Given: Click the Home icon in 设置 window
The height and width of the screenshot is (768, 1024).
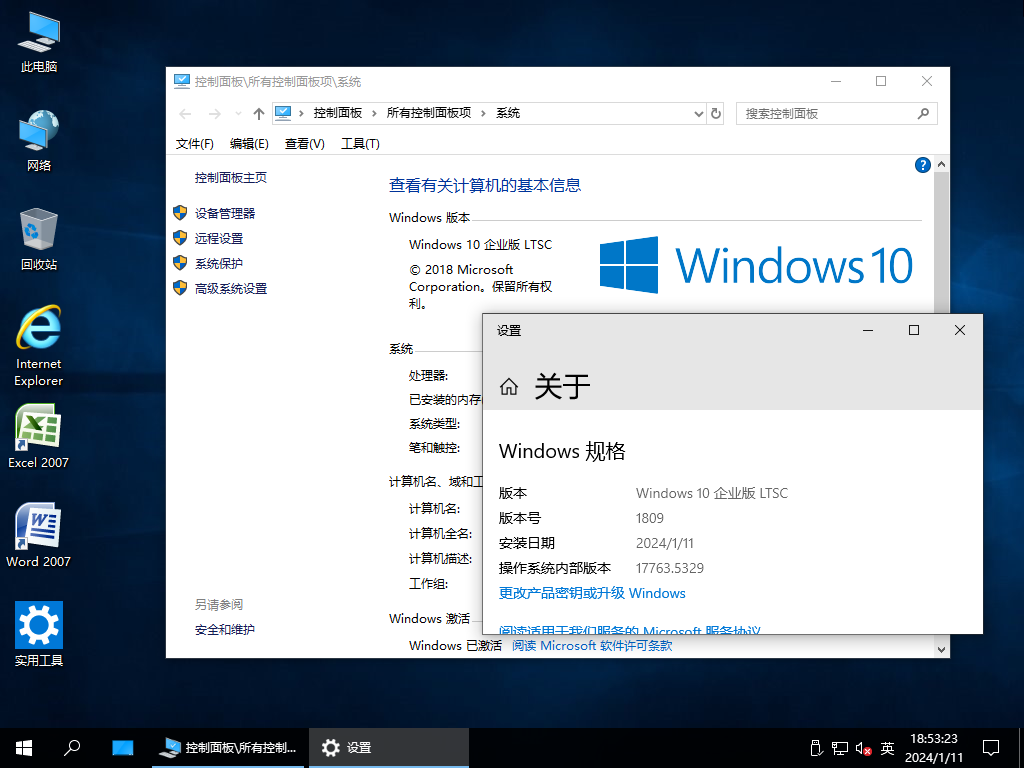Looking at the screenshot, I should coord(509,387).
